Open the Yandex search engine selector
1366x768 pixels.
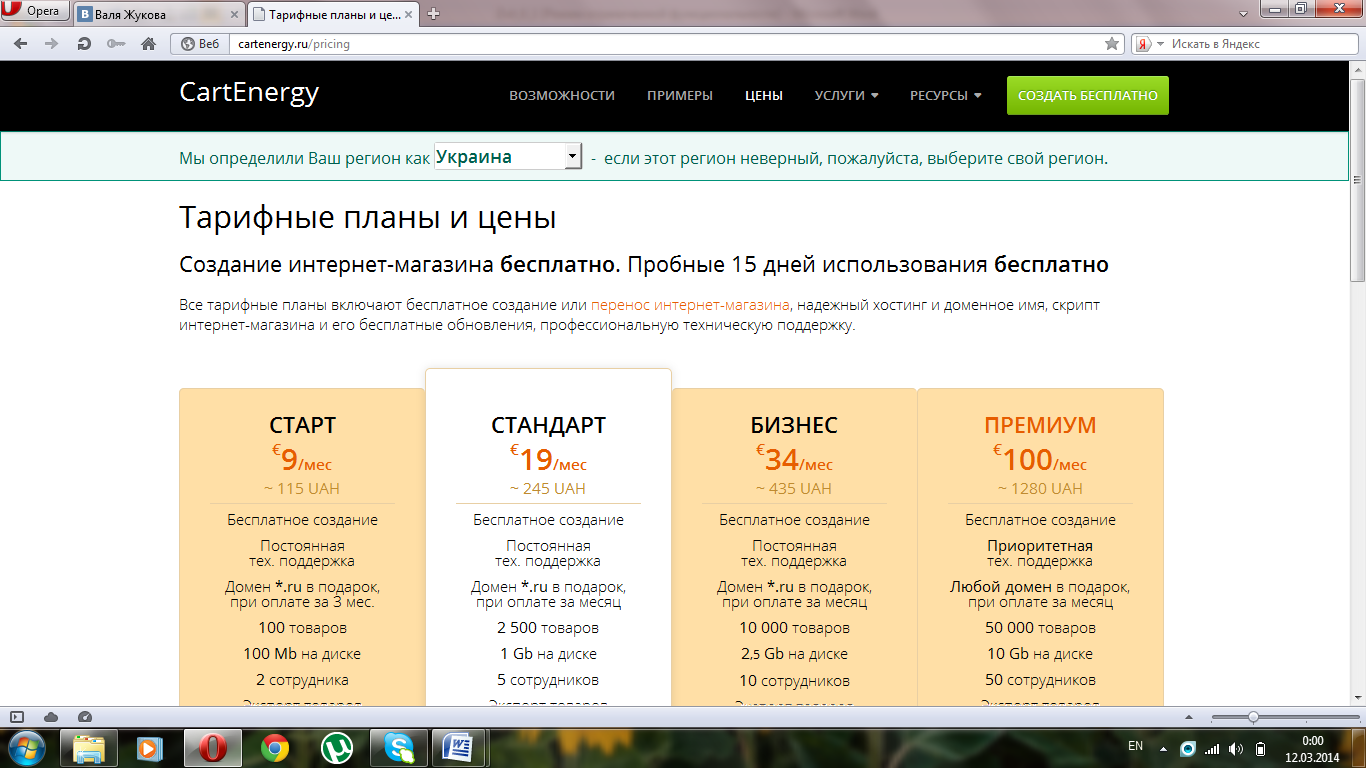tap(1148, 44)
